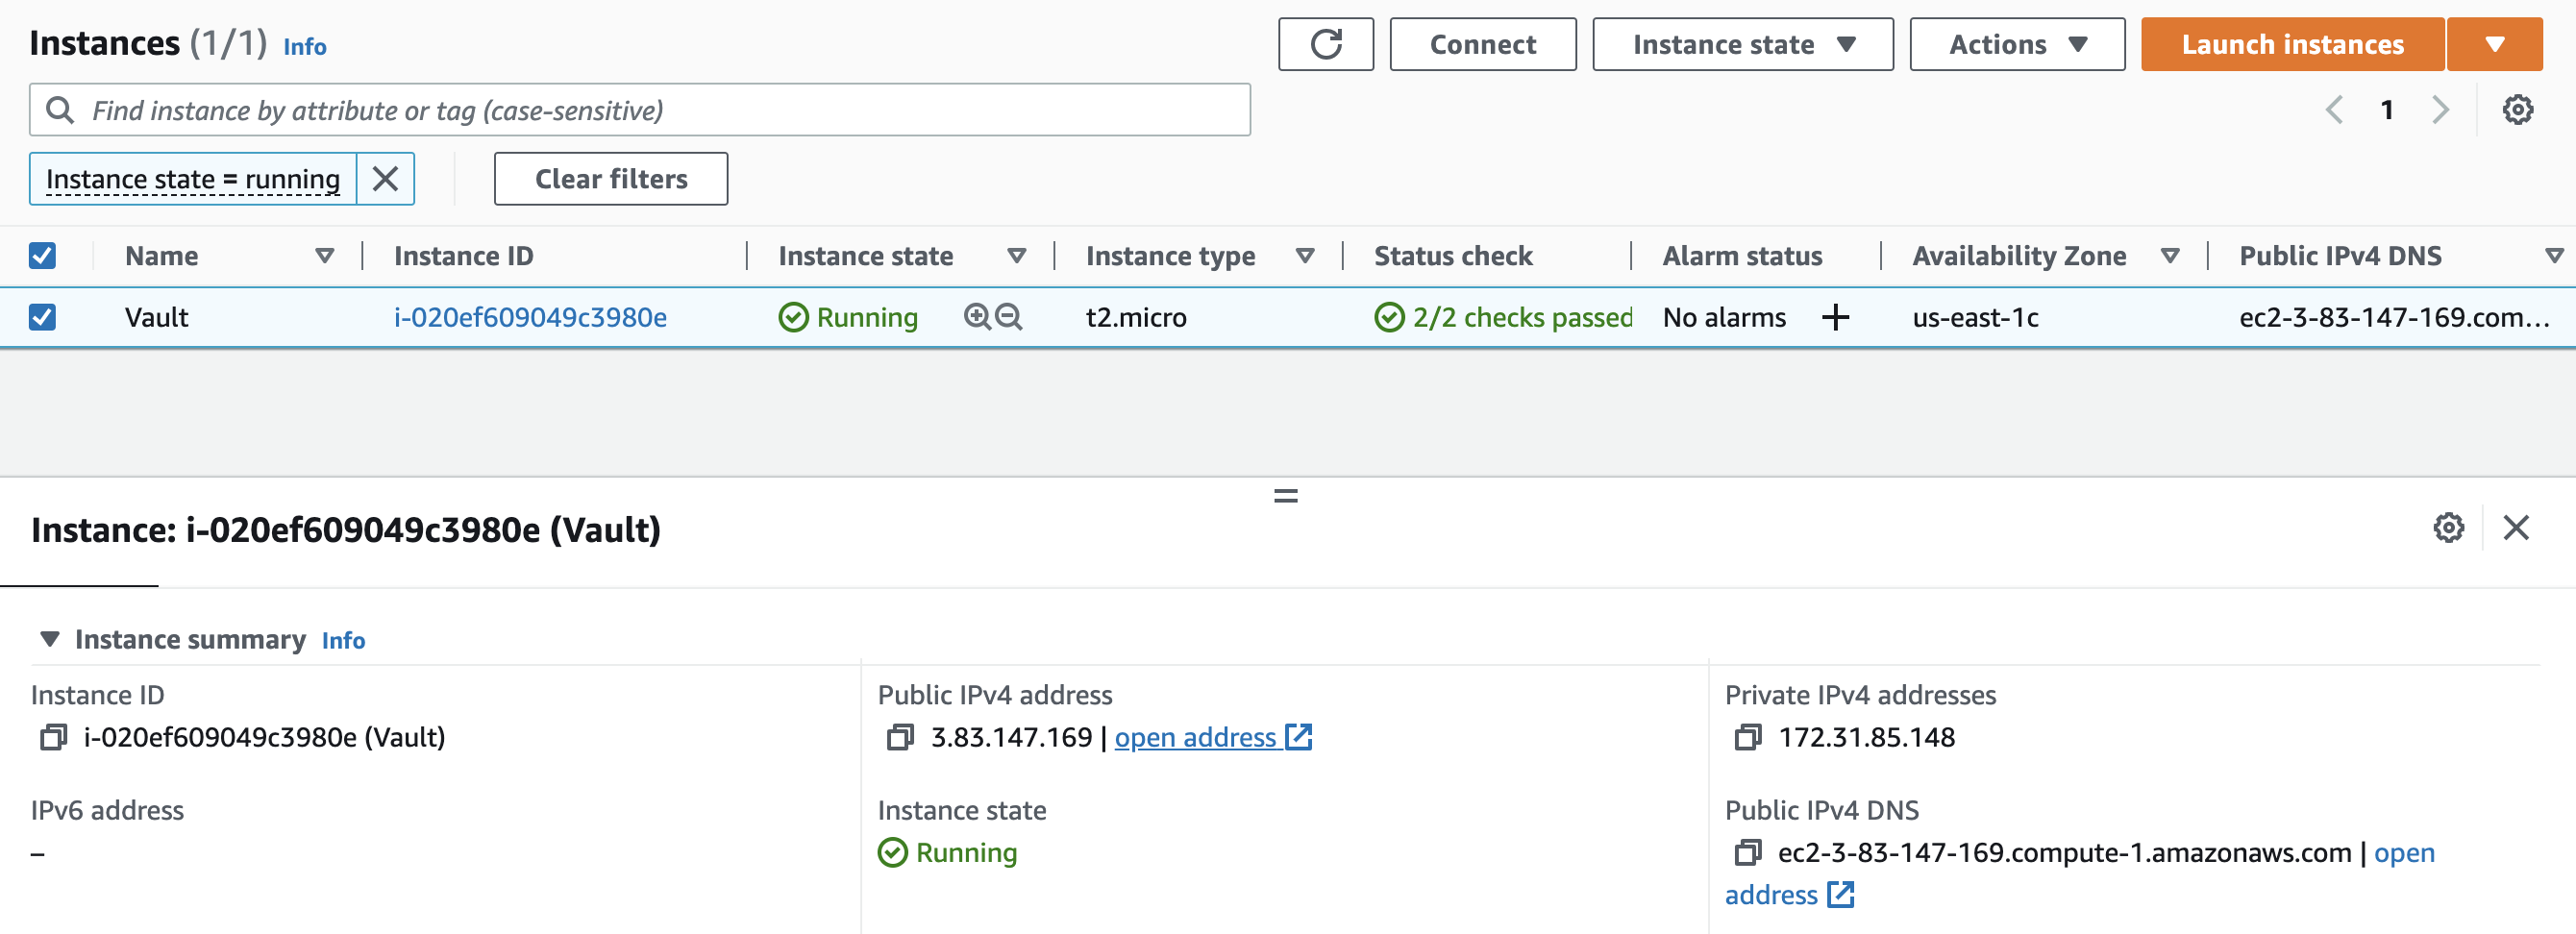Uncheck the Vault instance row checkbox
The height and width of the screenshot is (934, 2576).
42,317
